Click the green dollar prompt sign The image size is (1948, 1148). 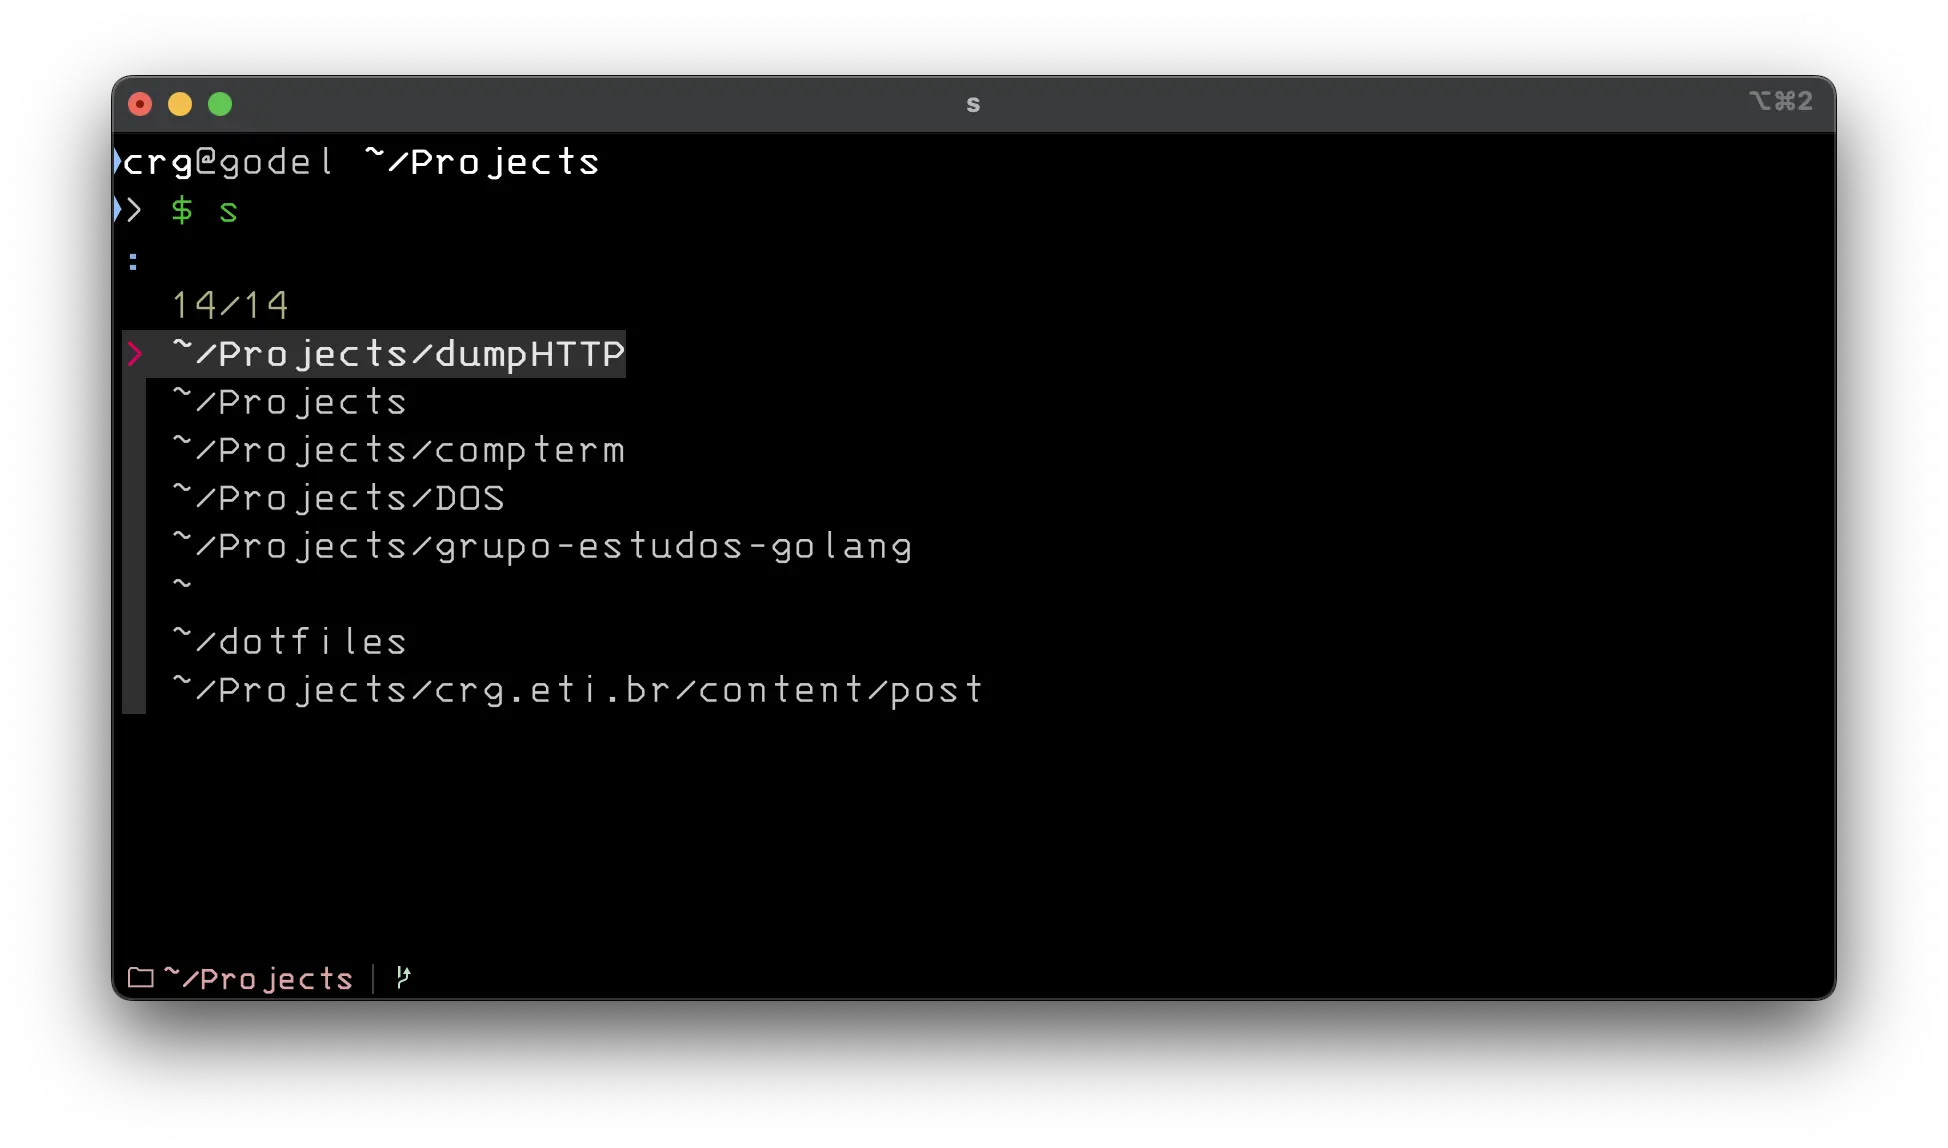click(181, 210)
